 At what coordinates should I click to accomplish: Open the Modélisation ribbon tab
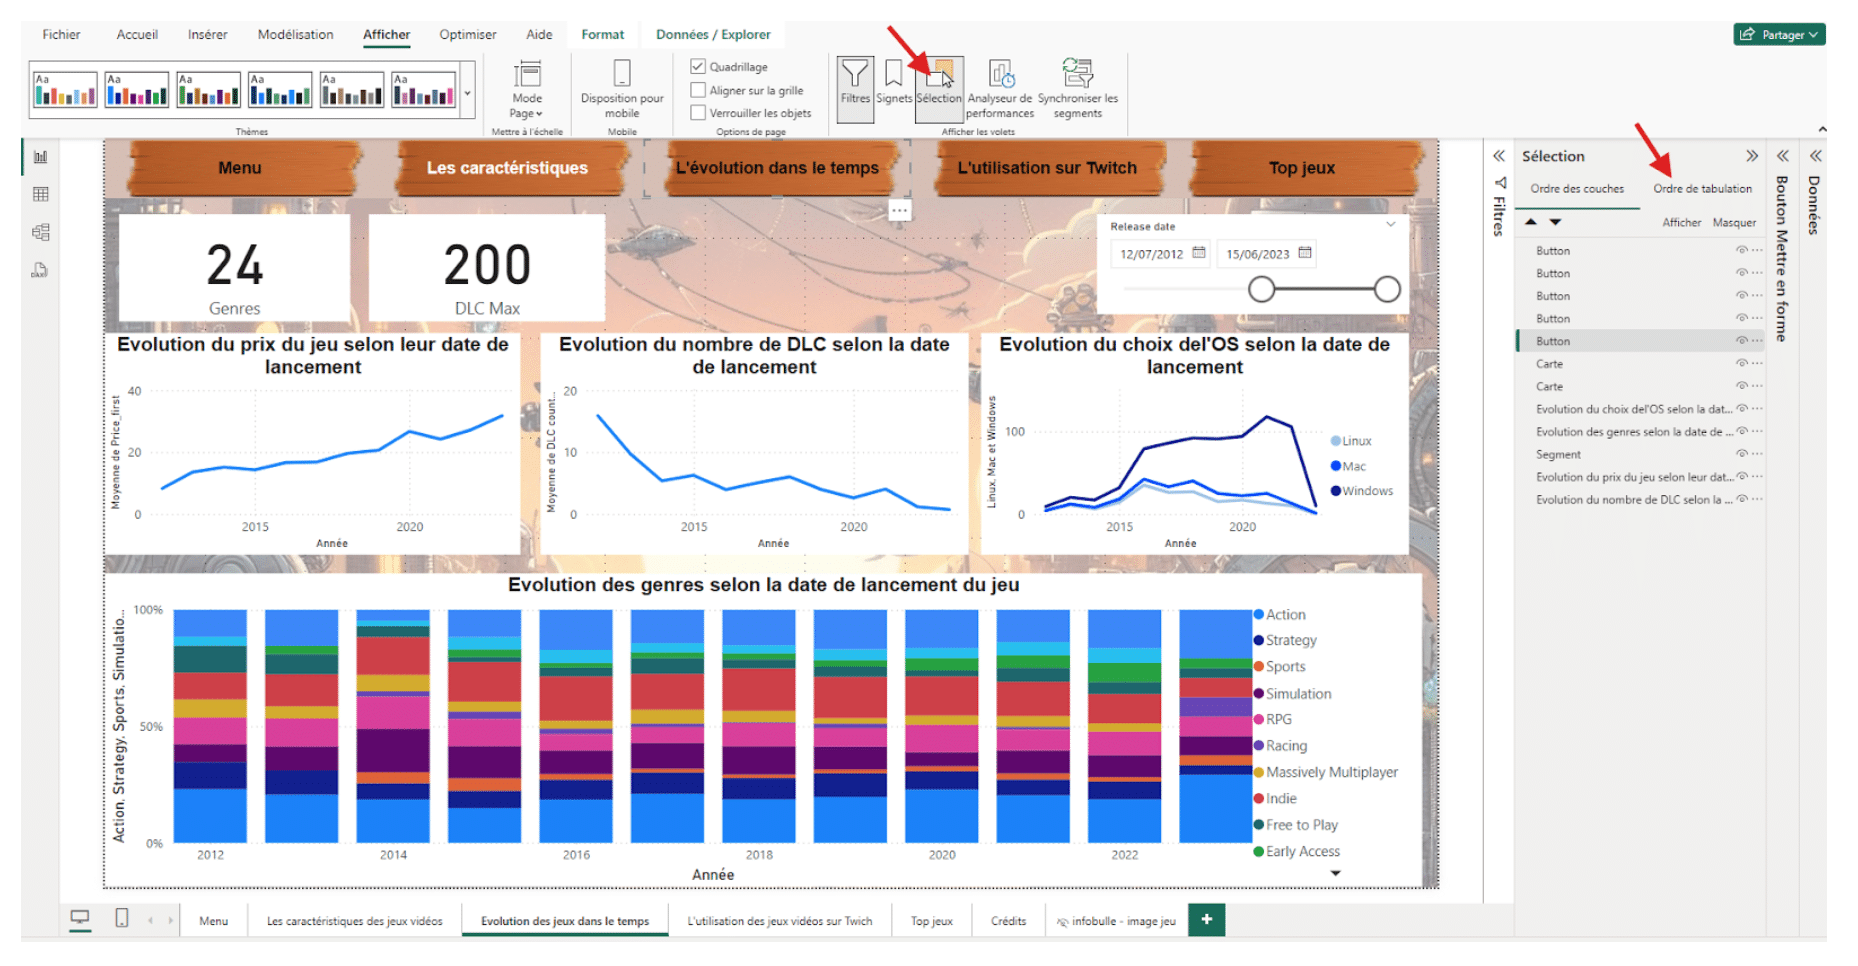[295, 34]
